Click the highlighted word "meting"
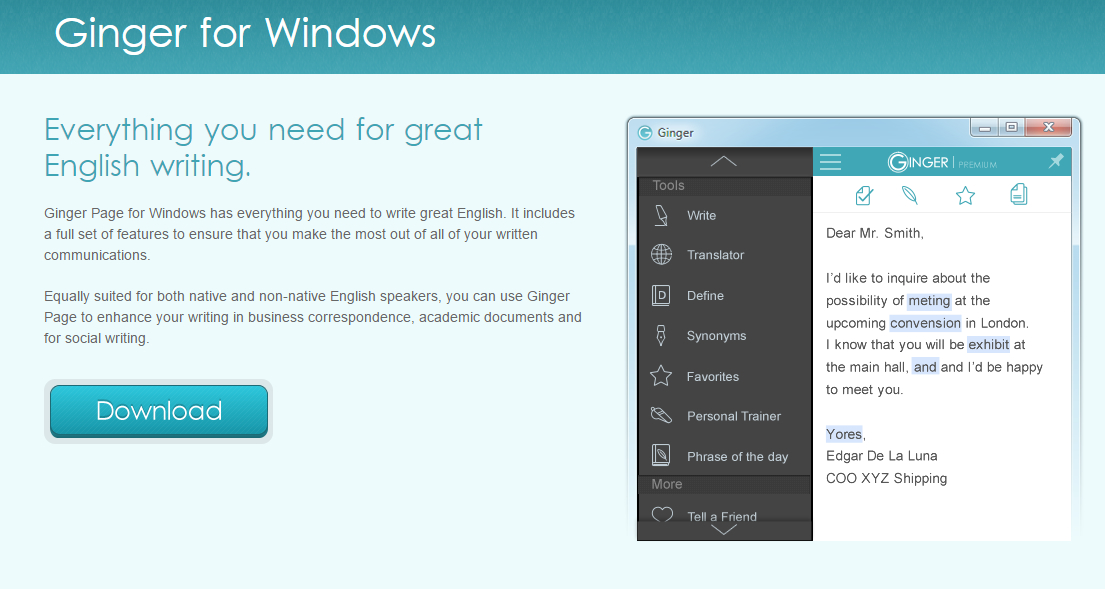Viewport: 1105px width, 589px height. click(929, 301)
